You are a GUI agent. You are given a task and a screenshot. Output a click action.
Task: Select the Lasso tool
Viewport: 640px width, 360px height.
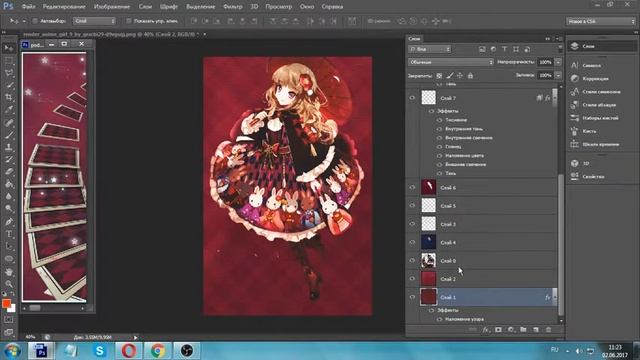tap(9, 73)
